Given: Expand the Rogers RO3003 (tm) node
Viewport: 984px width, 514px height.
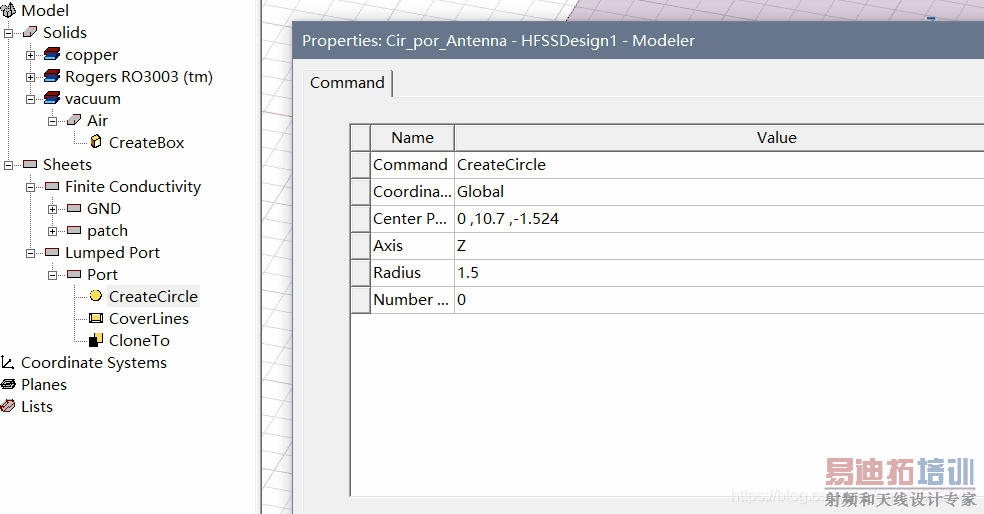Looking at the screenshot, I should (x=30, y=77).
